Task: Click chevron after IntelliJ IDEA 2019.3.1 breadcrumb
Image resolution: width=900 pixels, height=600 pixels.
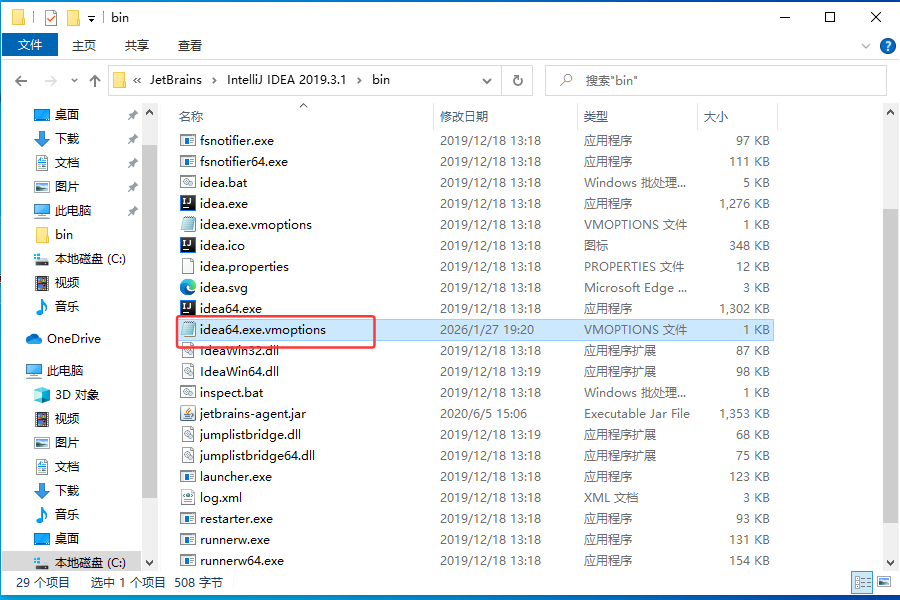Action: (359, 80)
